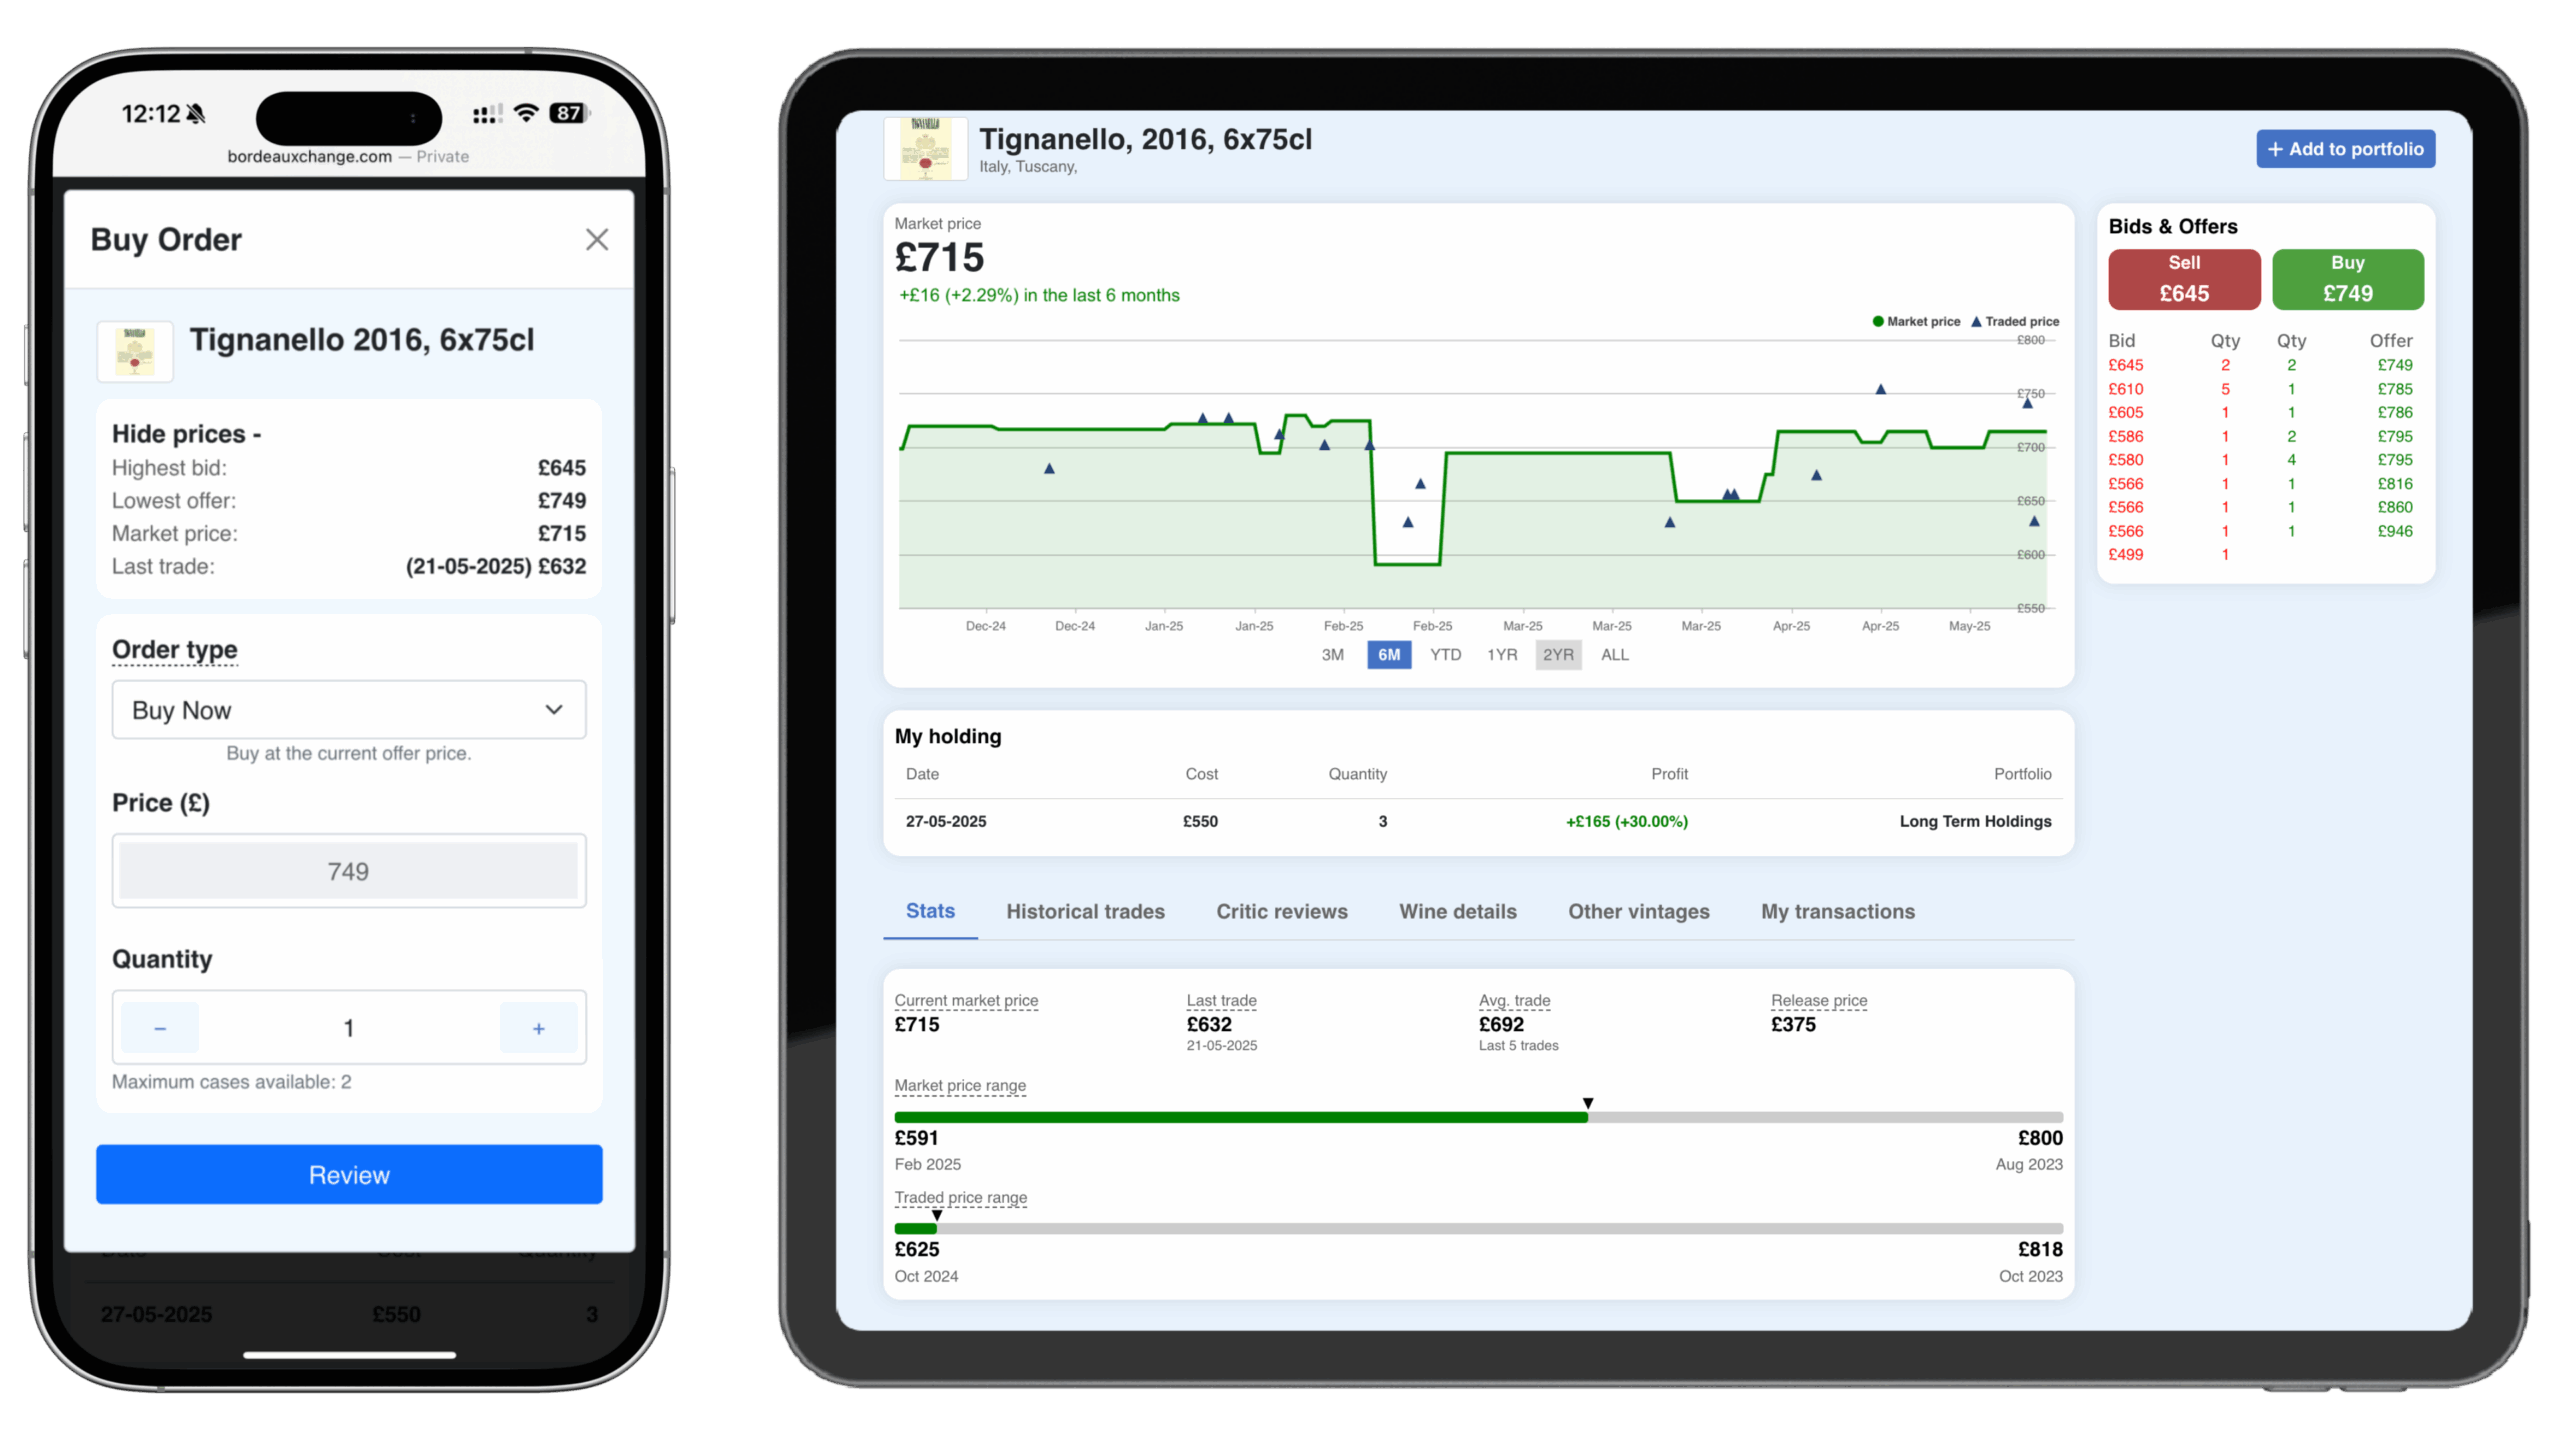Select the 3M chart range

(x=1332, y=655)
